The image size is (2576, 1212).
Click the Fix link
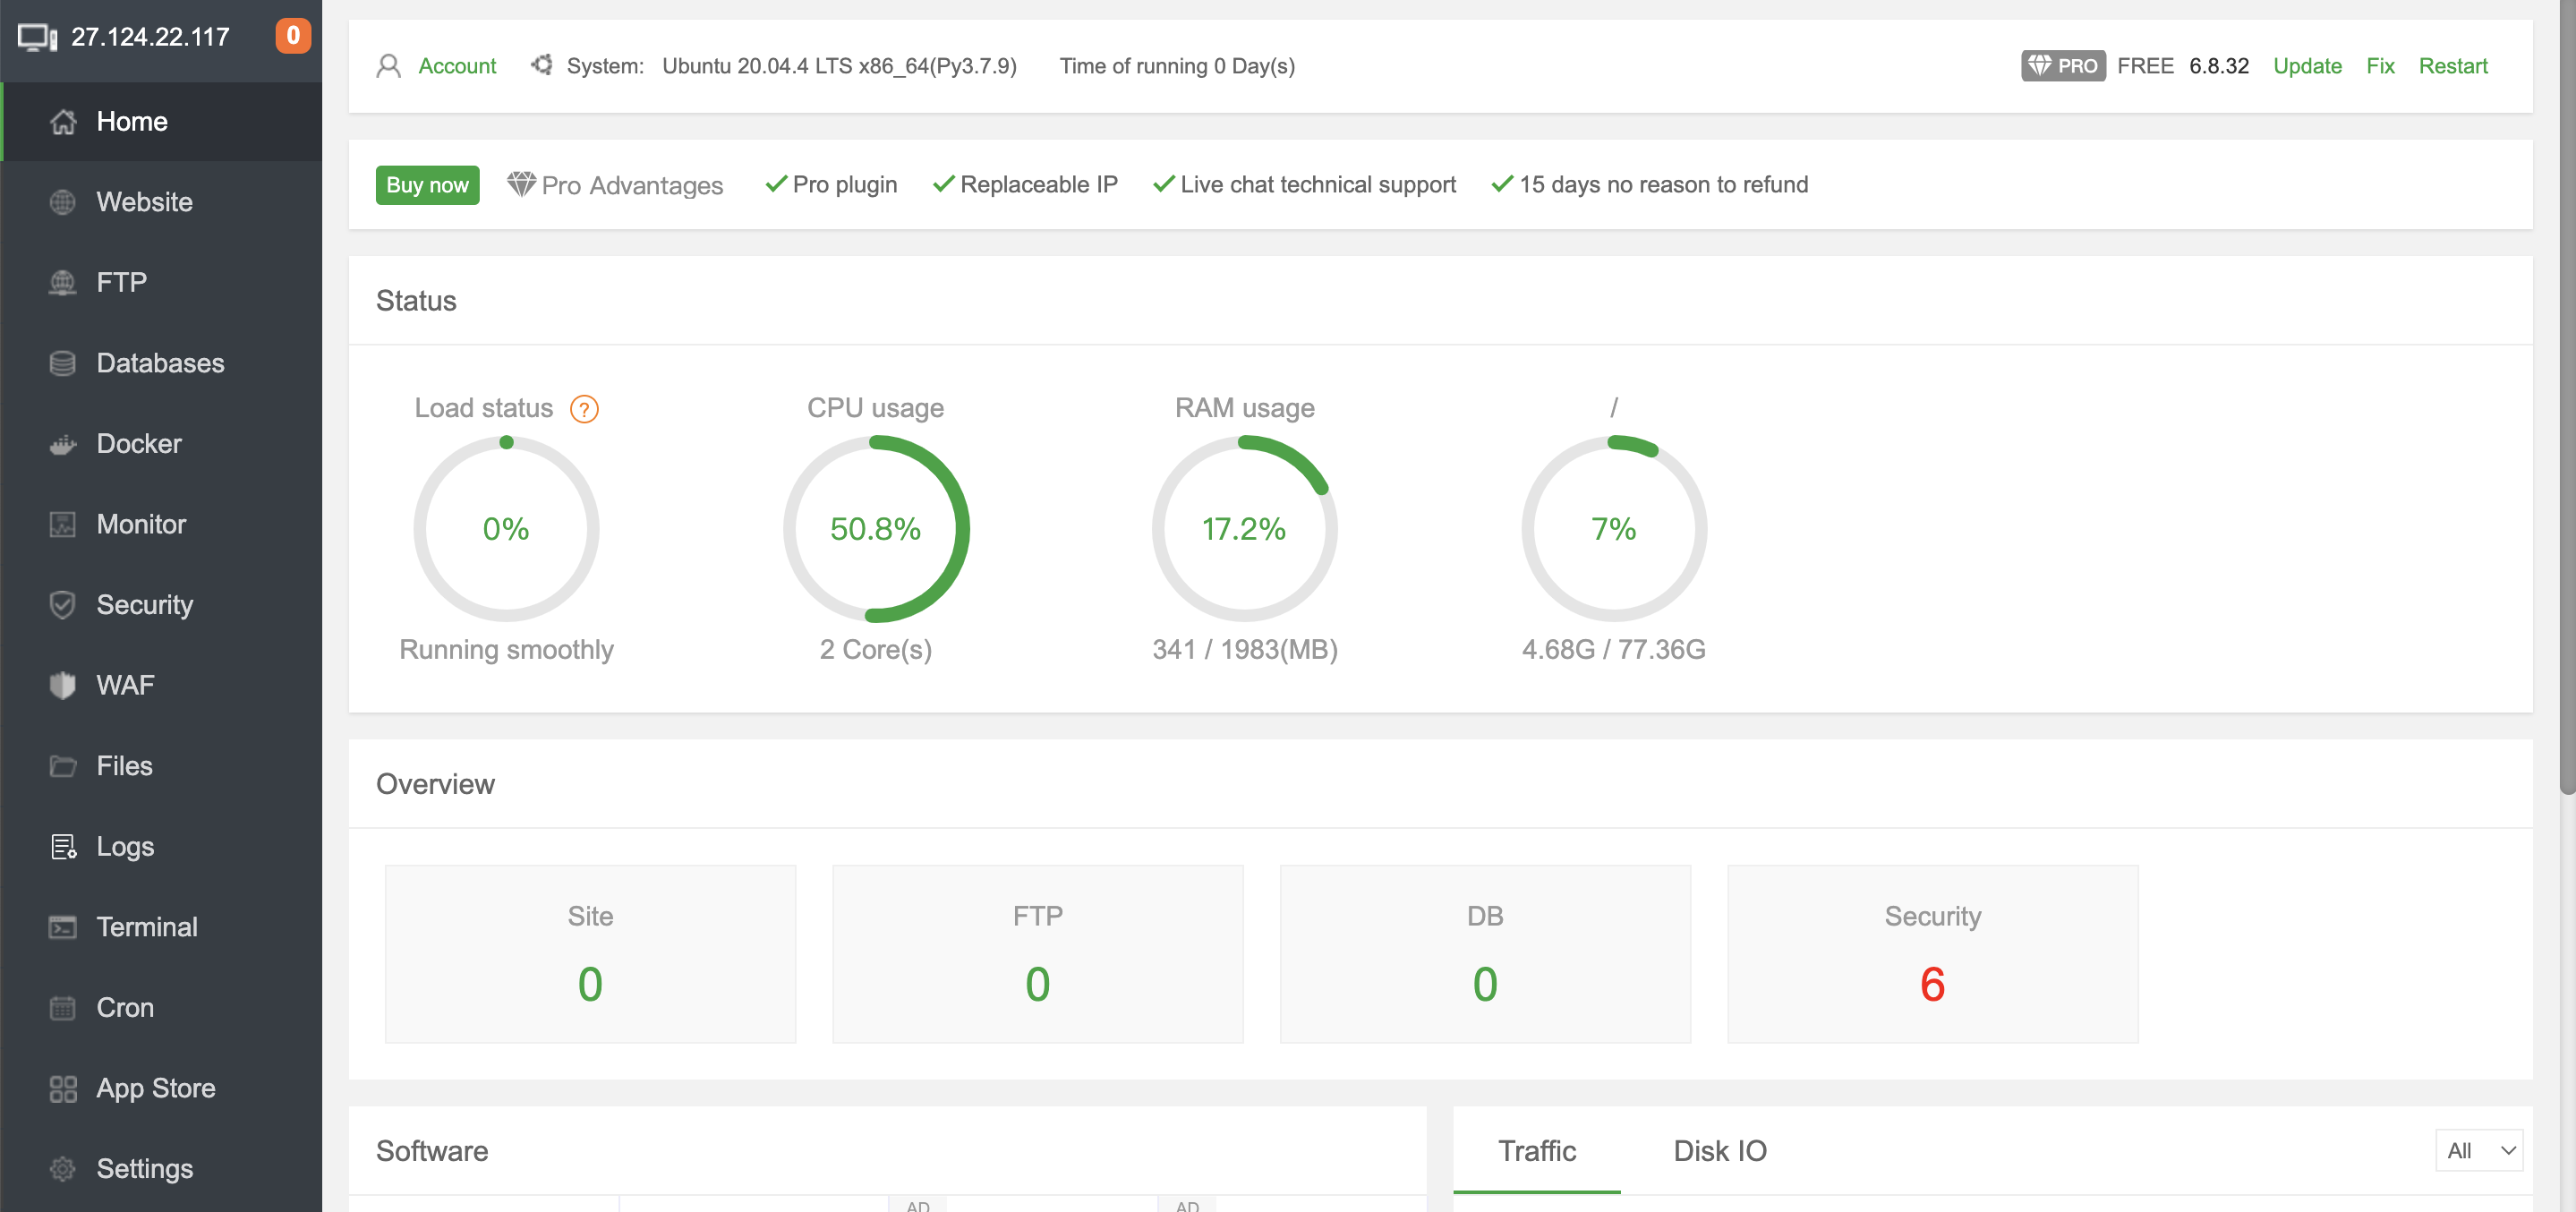[2380, 66]
